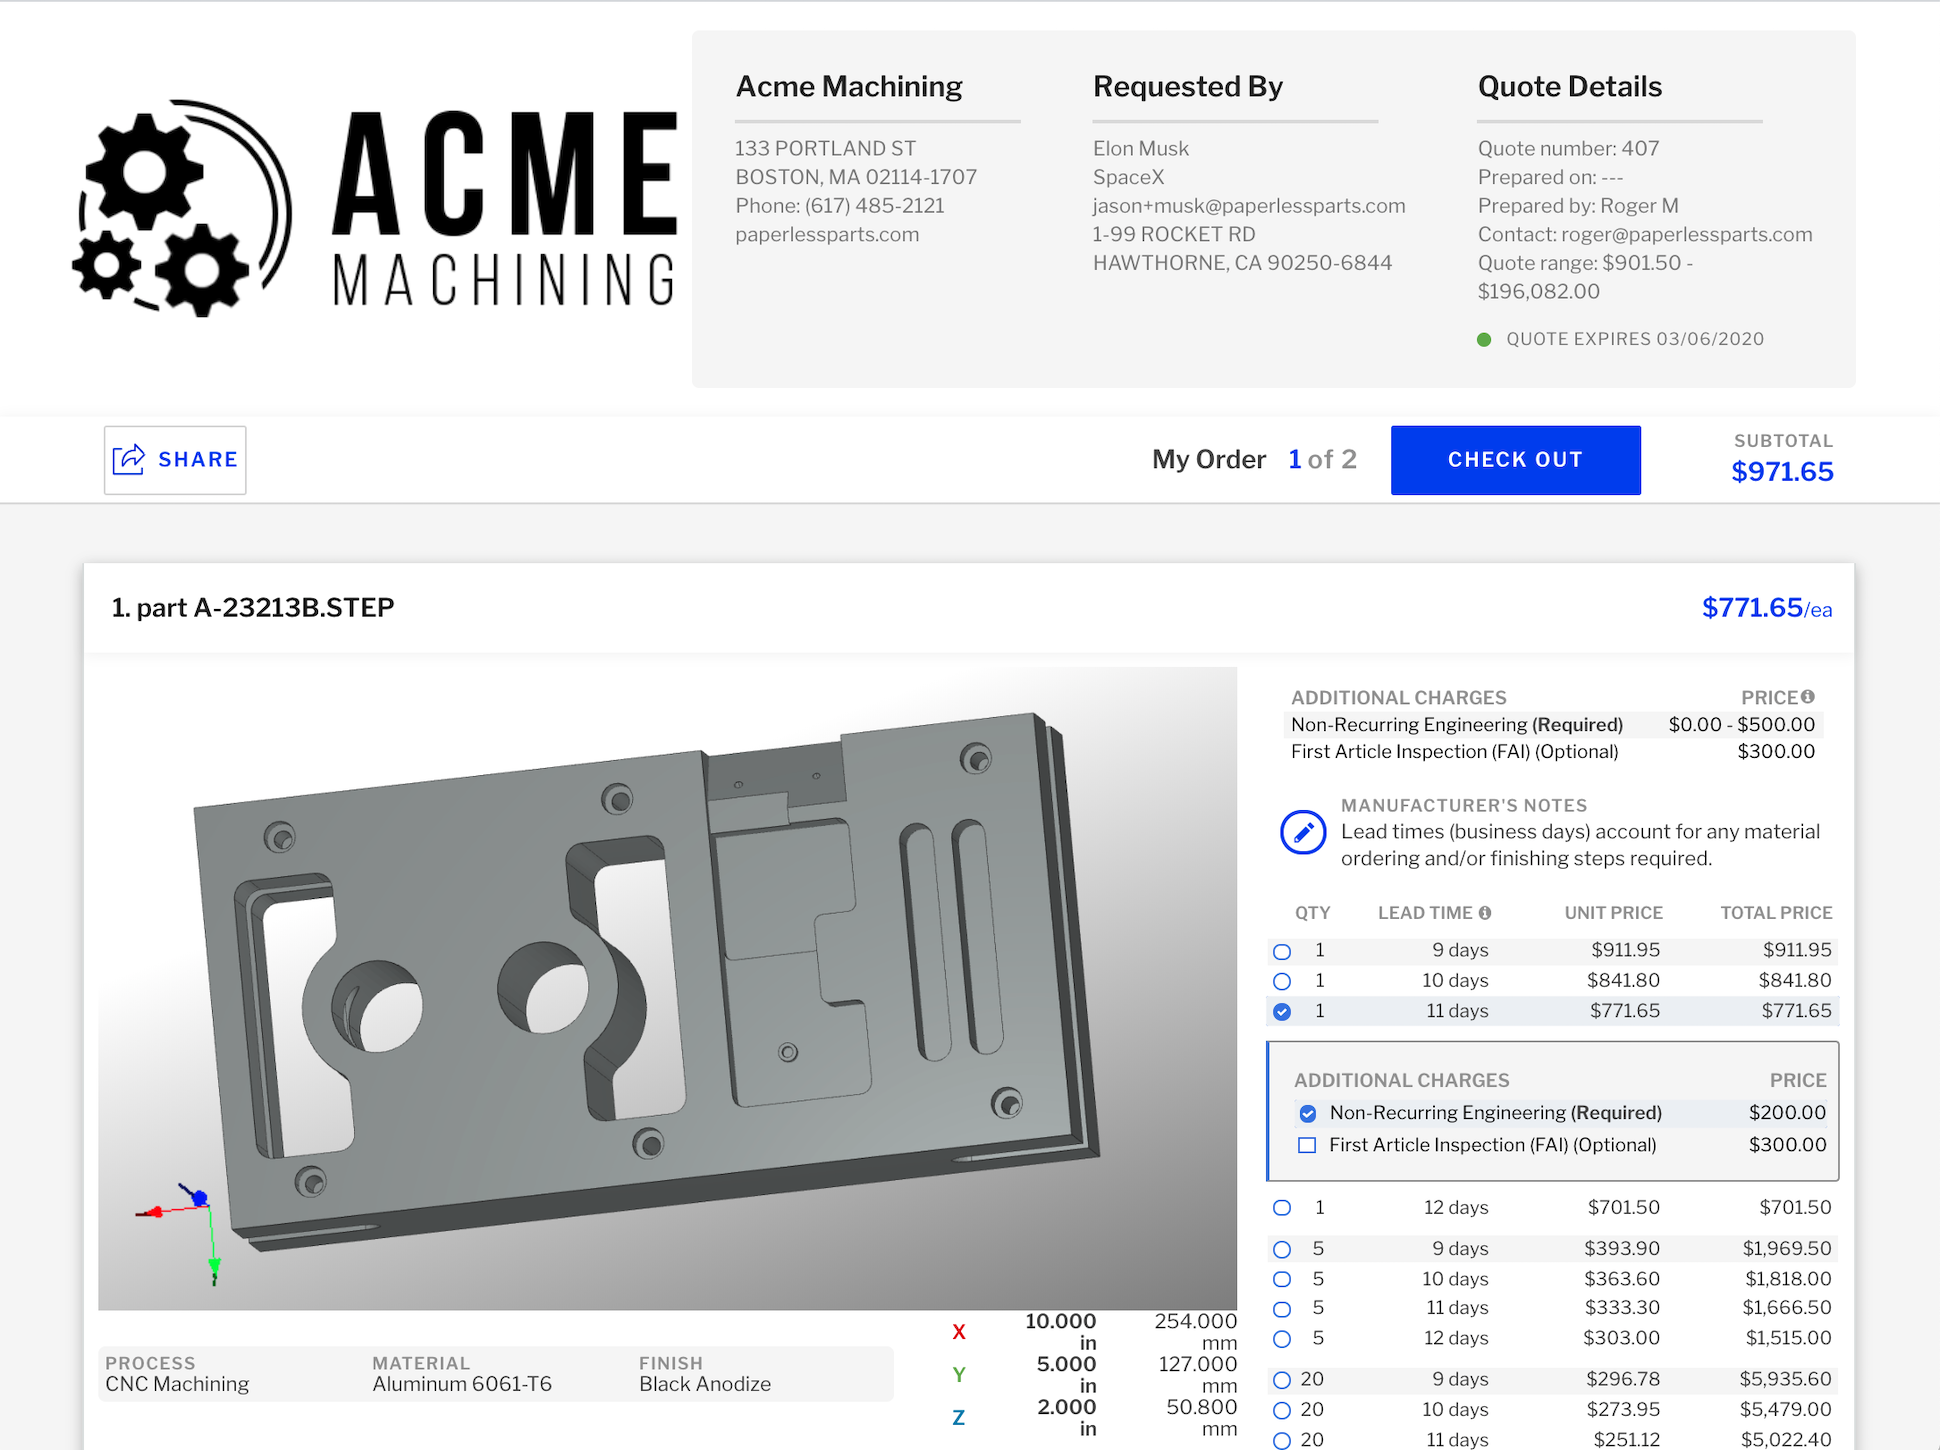Click the CHECK OUT button
This screenshot has height=1450, width=1940.
point(1515,460)
